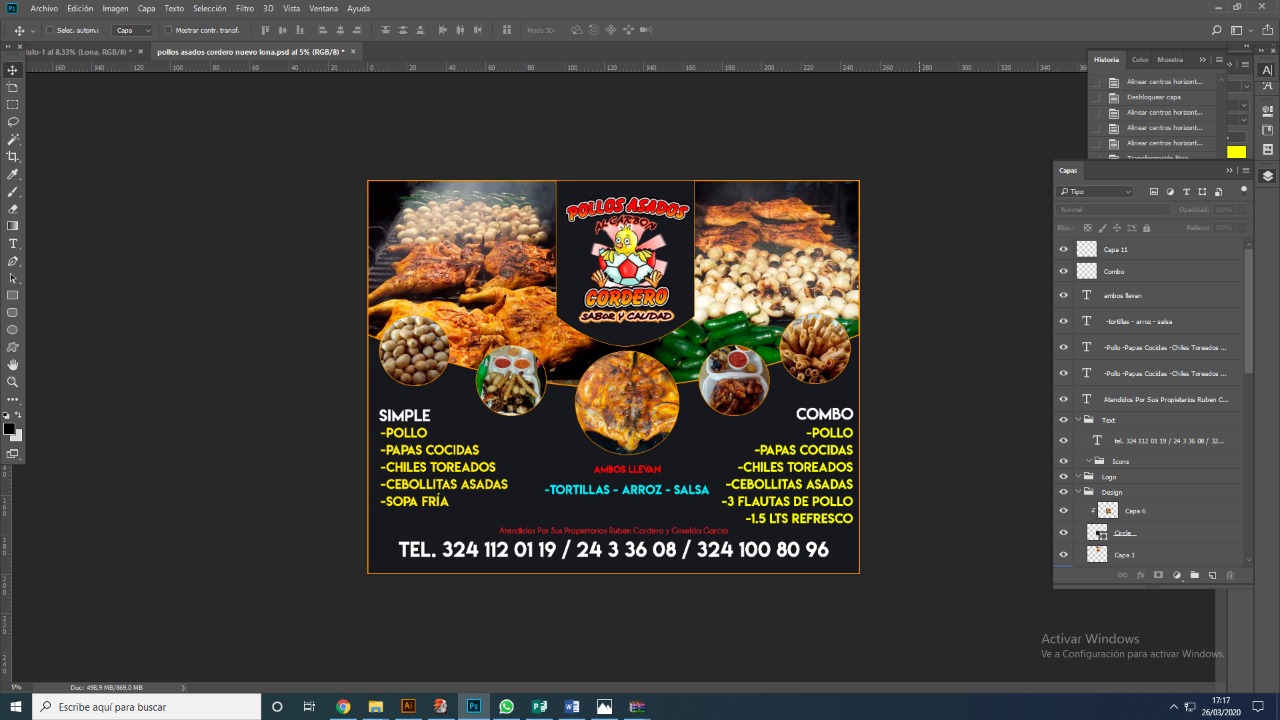Switch to the Muestra panel tab
The width and height of the screenshot is (1280, 720).
(x=1170, y=59)
